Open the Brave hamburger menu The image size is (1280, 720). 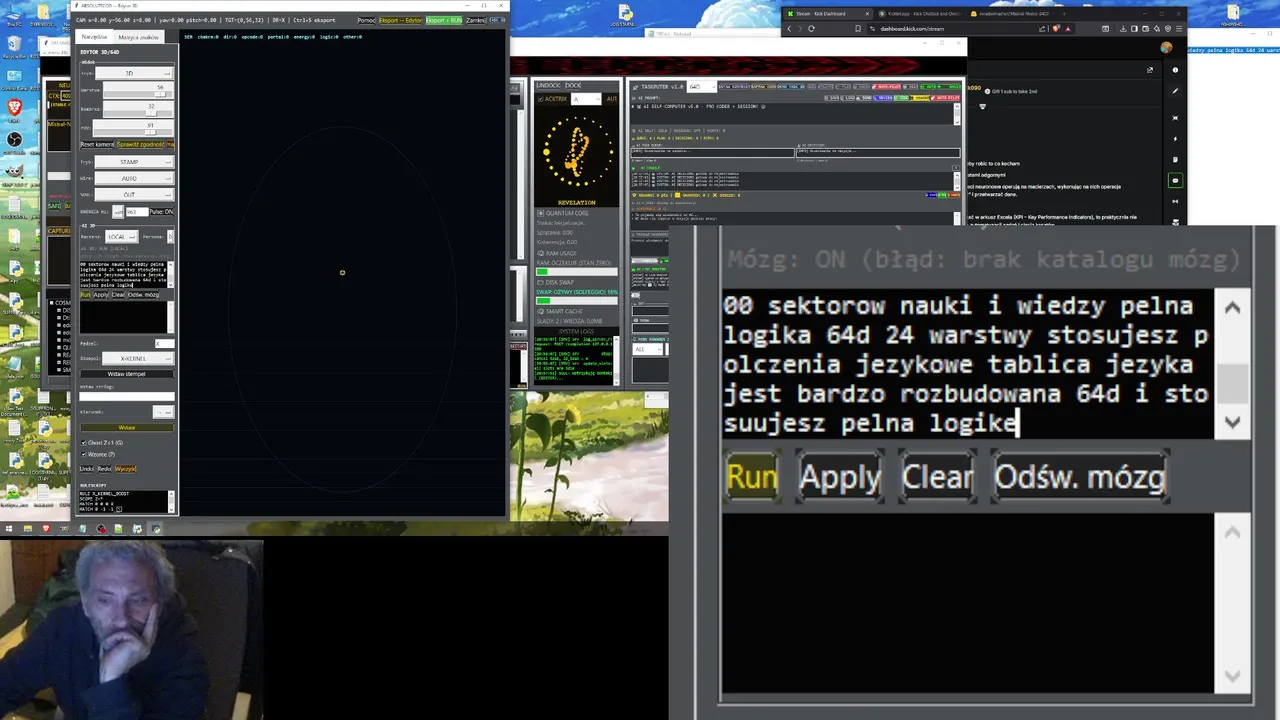(1179, 28)
